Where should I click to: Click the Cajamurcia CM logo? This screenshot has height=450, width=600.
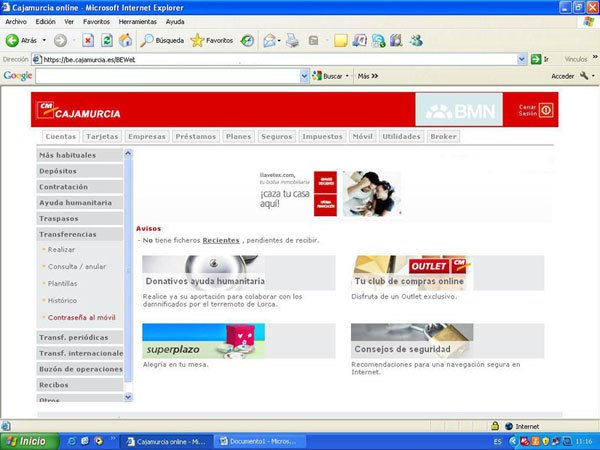pyautogui.click(x=79, y=111)
